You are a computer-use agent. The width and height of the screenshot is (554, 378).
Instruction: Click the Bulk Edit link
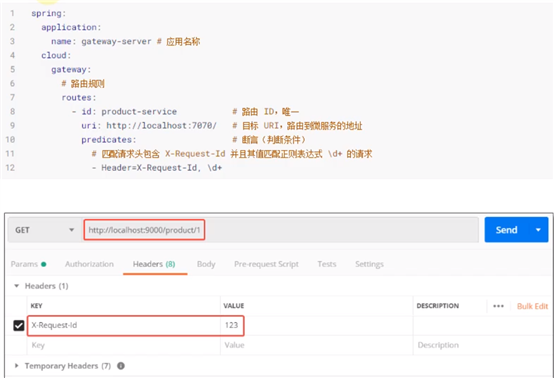[x=532, y=306]
